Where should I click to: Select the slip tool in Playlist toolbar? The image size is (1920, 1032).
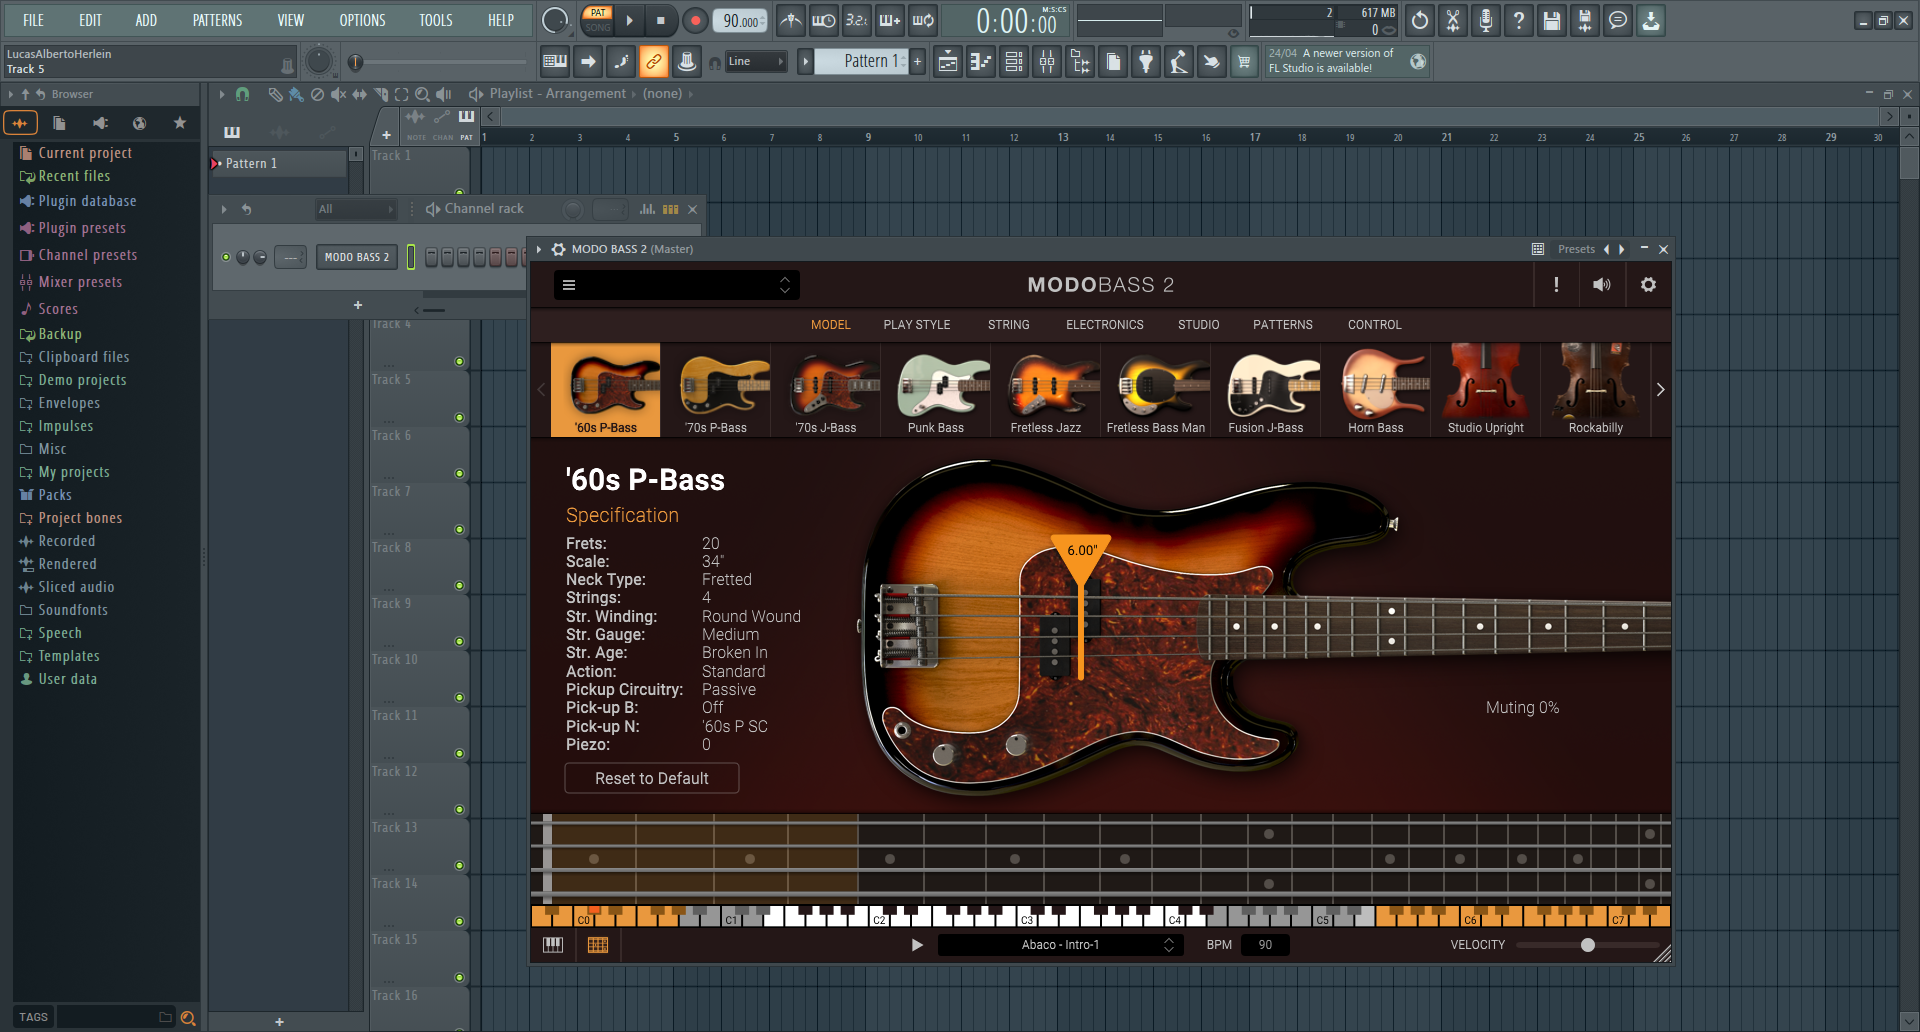click(x=359, y=94)
